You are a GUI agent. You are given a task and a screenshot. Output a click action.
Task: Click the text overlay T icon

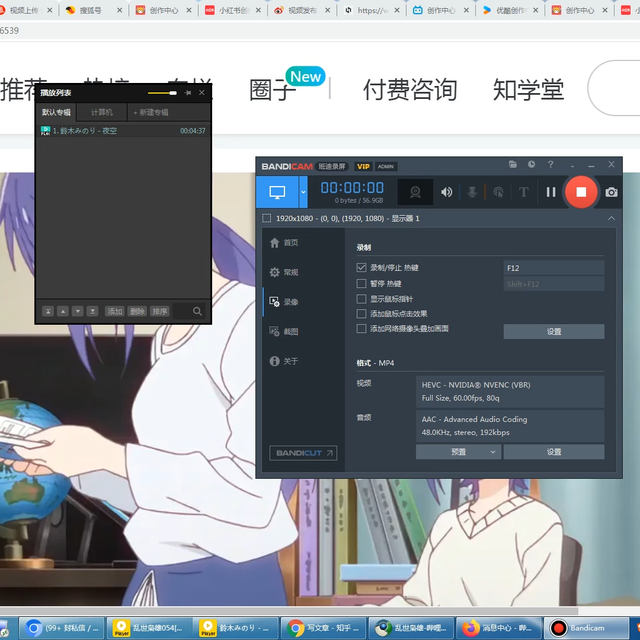tap(523, 192)
